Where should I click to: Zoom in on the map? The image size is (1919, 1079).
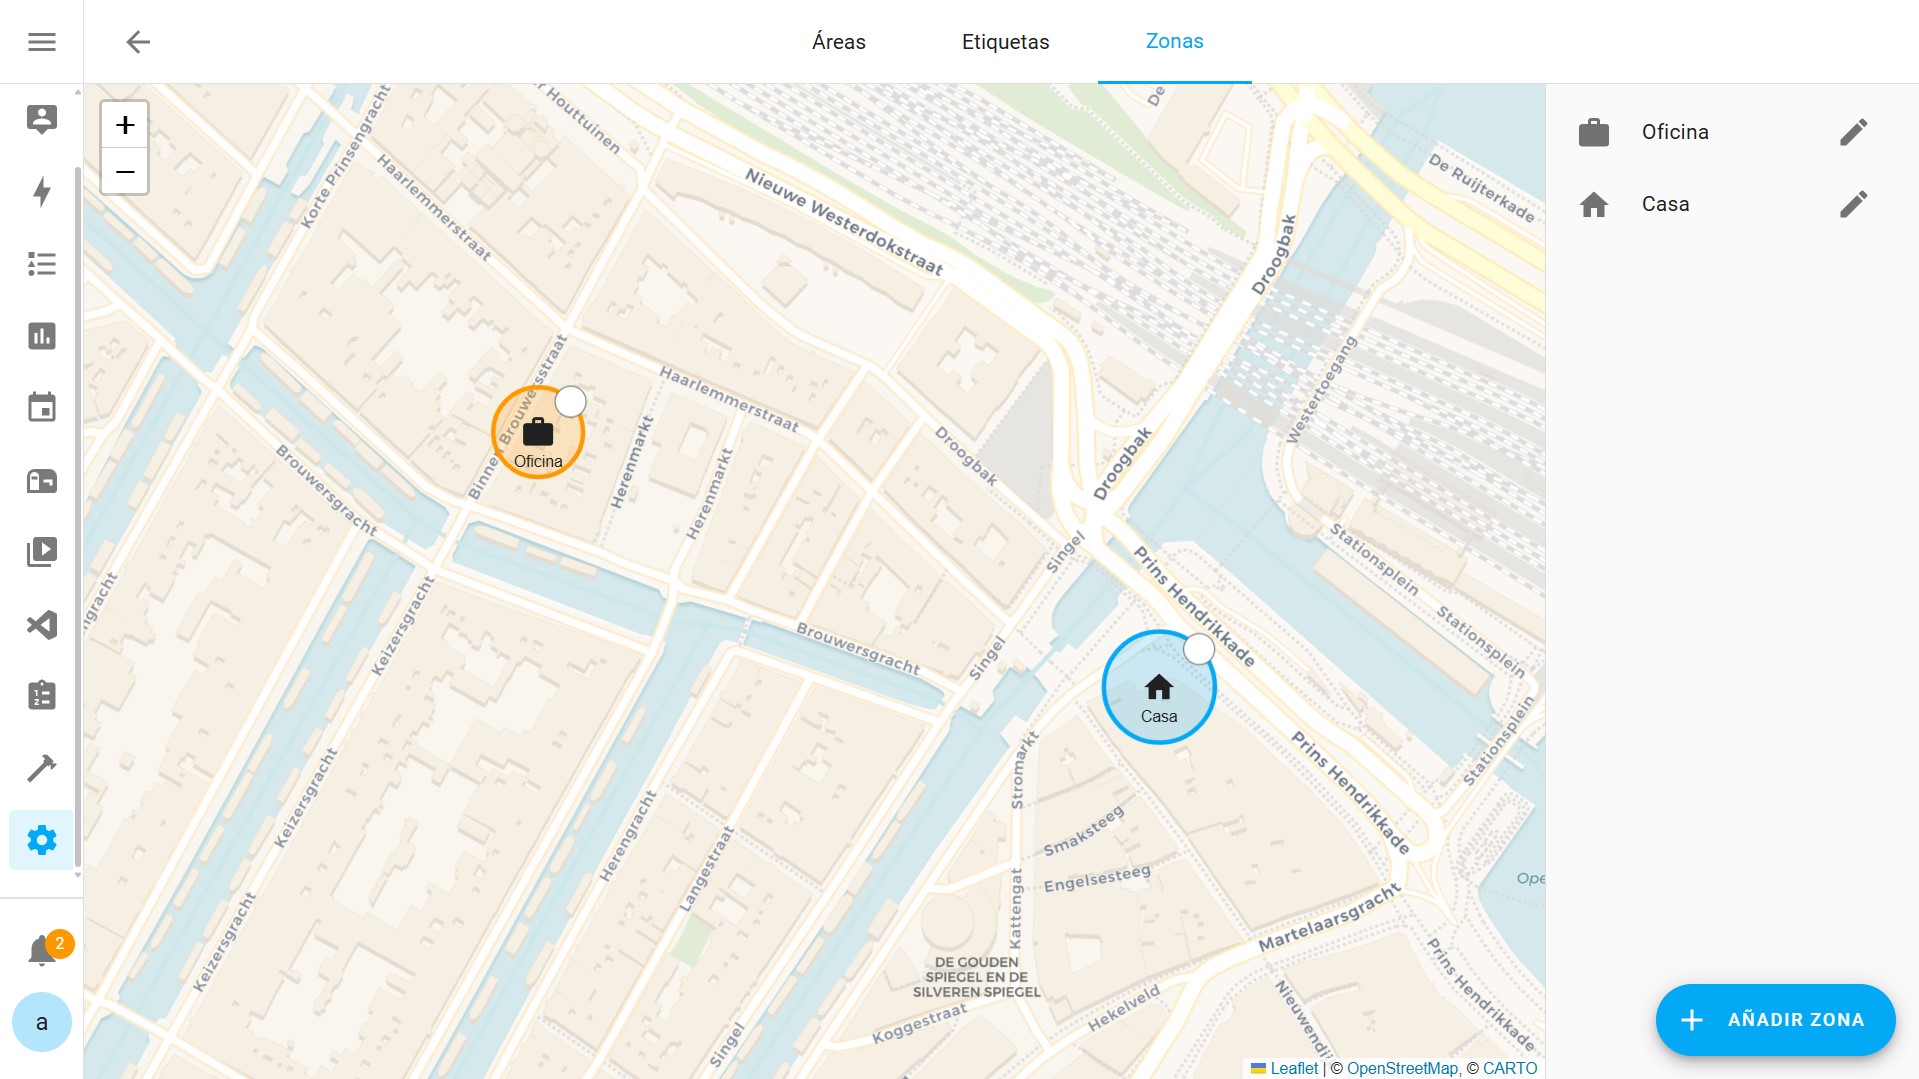[x=125, y=125]
